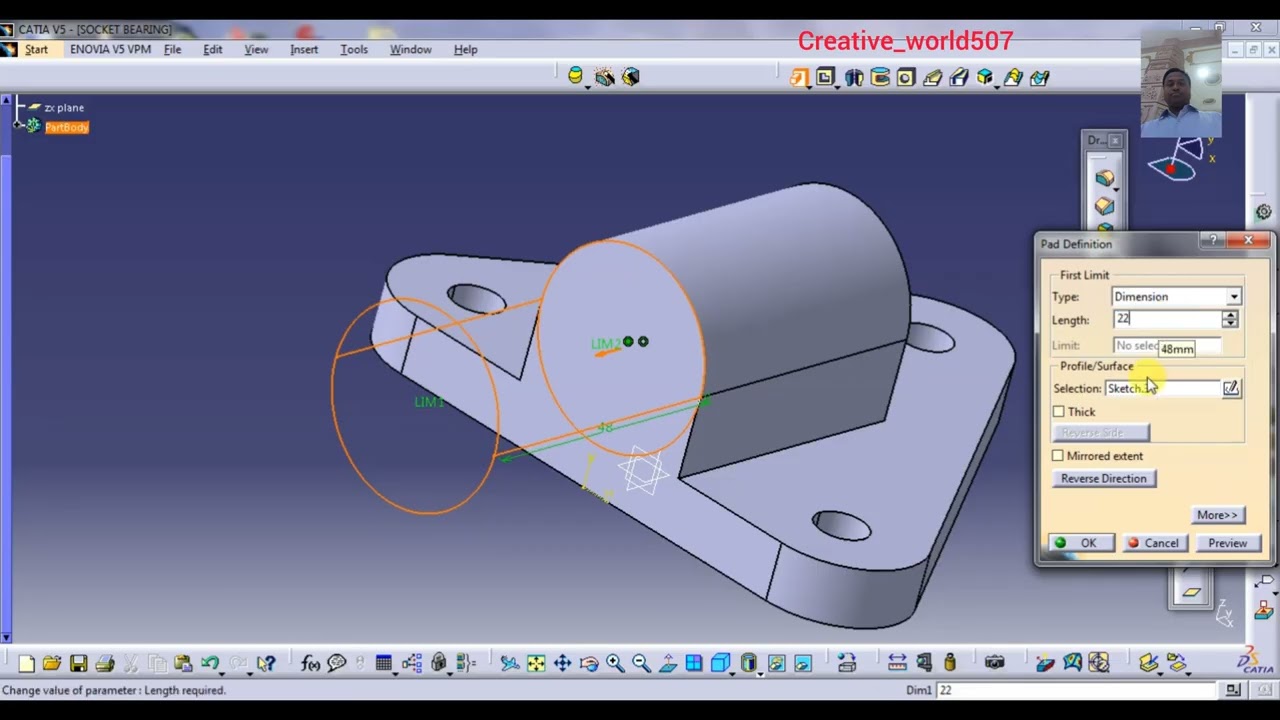
Task: Open the Insert menu
Action: point(304,49)
